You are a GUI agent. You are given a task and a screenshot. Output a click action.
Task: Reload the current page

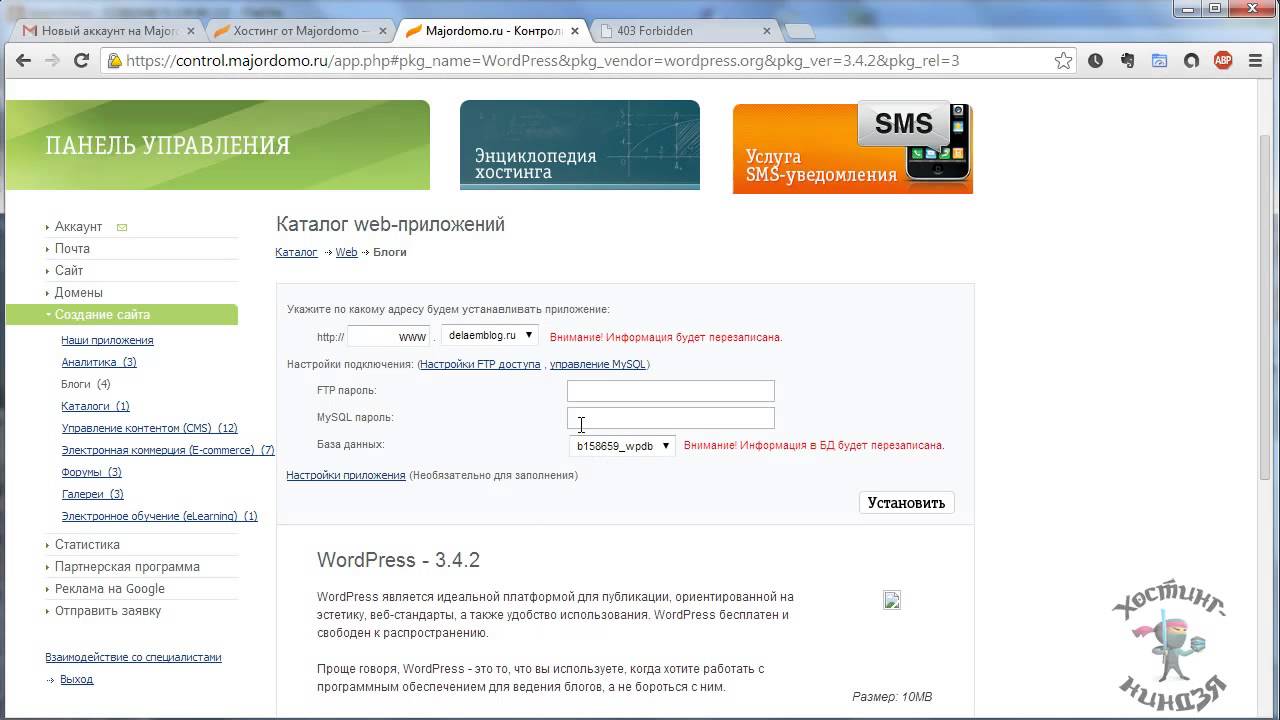[x=82, y=61]
